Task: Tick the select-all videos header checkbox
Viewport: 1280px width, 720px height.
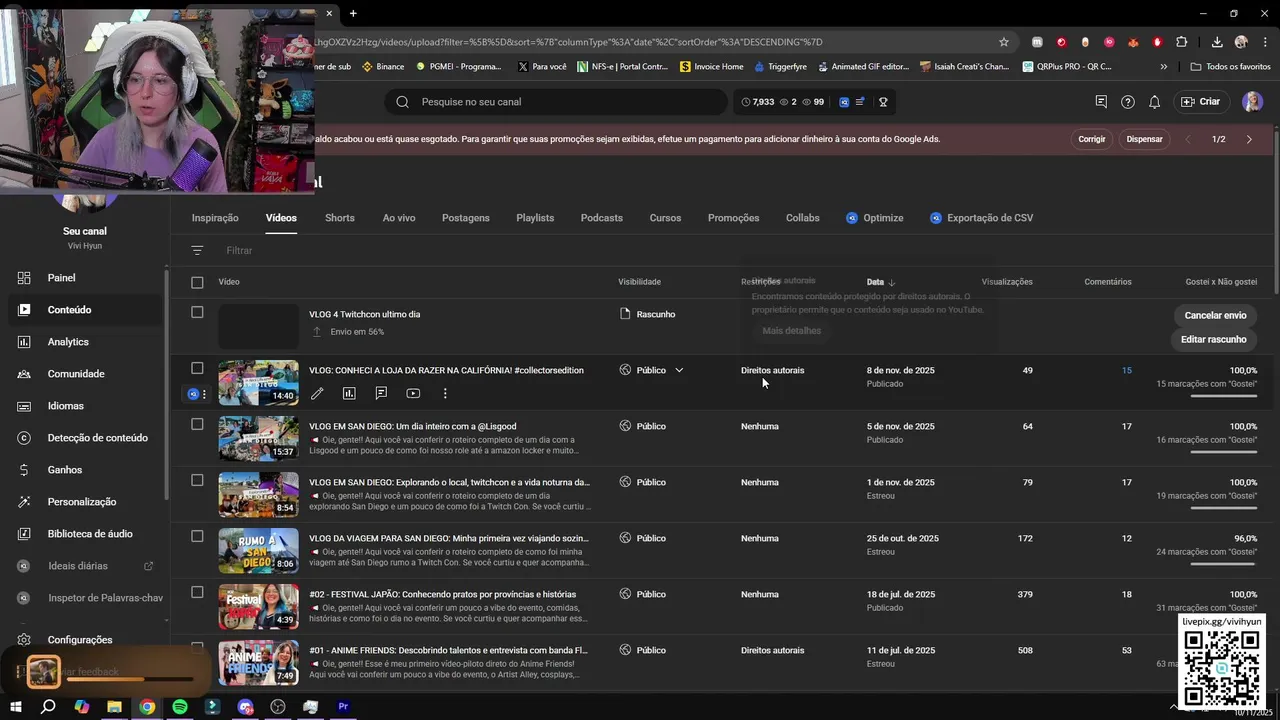Action: 197,282
